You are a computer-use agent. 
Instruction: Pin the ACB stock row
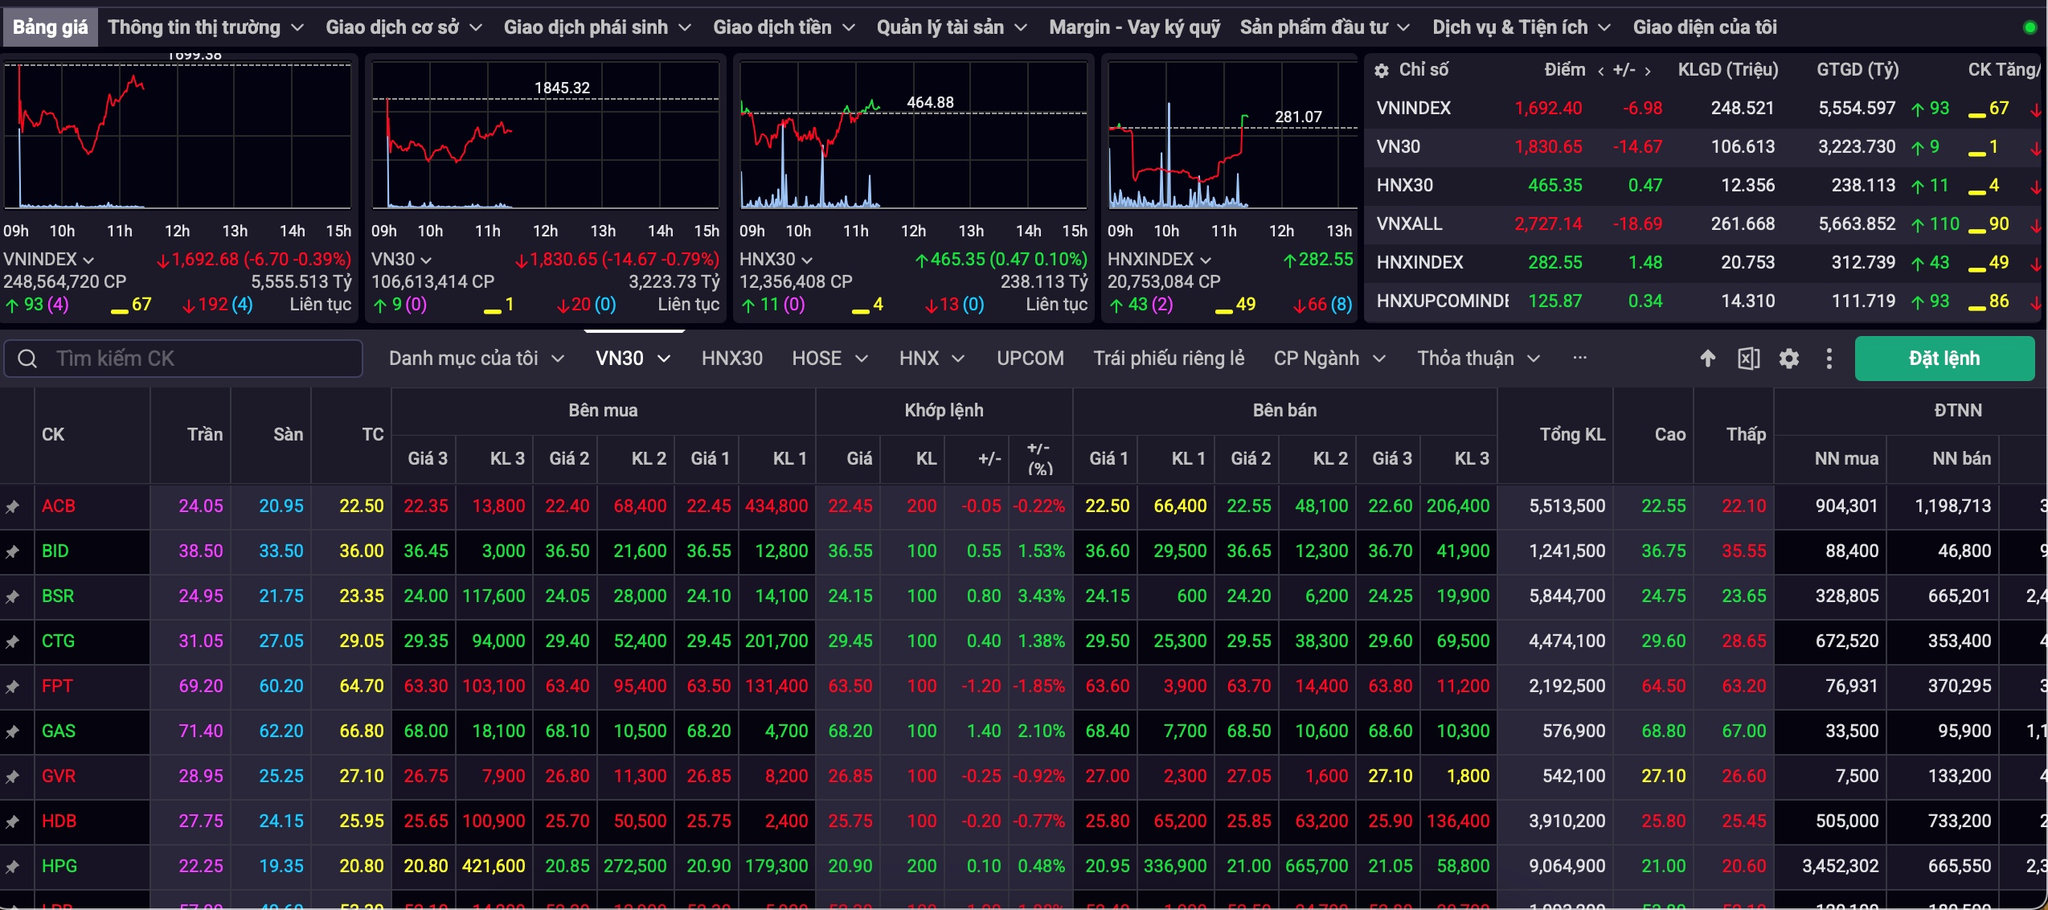(12, 507)
